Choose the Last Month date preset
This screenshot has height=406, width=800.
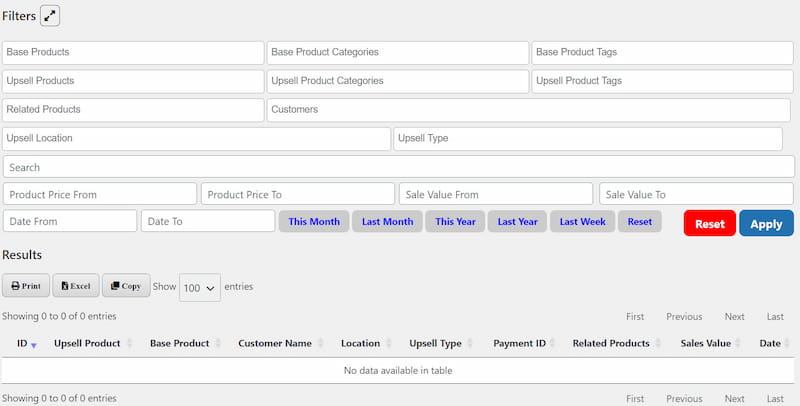point(387,221)
